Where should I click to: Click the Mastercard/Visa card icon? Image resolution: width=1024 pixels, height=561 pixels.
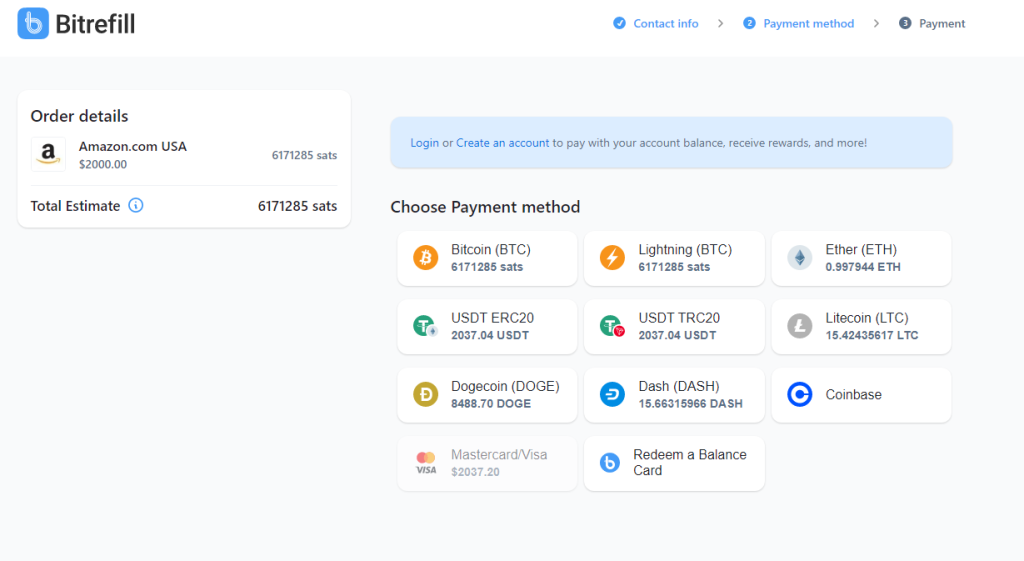click(x=426, y=462)
